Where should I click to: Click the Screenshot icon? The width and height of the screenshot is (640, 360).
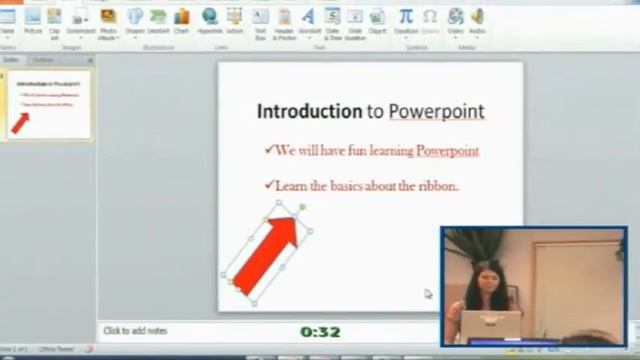click(x=80, y=17)
